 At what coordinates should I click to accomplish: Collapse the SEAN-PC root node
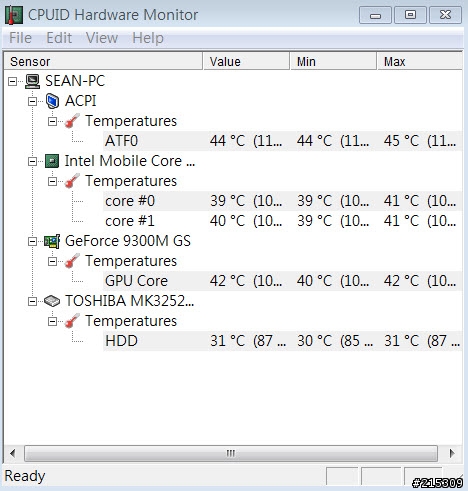tap(12, 81)
